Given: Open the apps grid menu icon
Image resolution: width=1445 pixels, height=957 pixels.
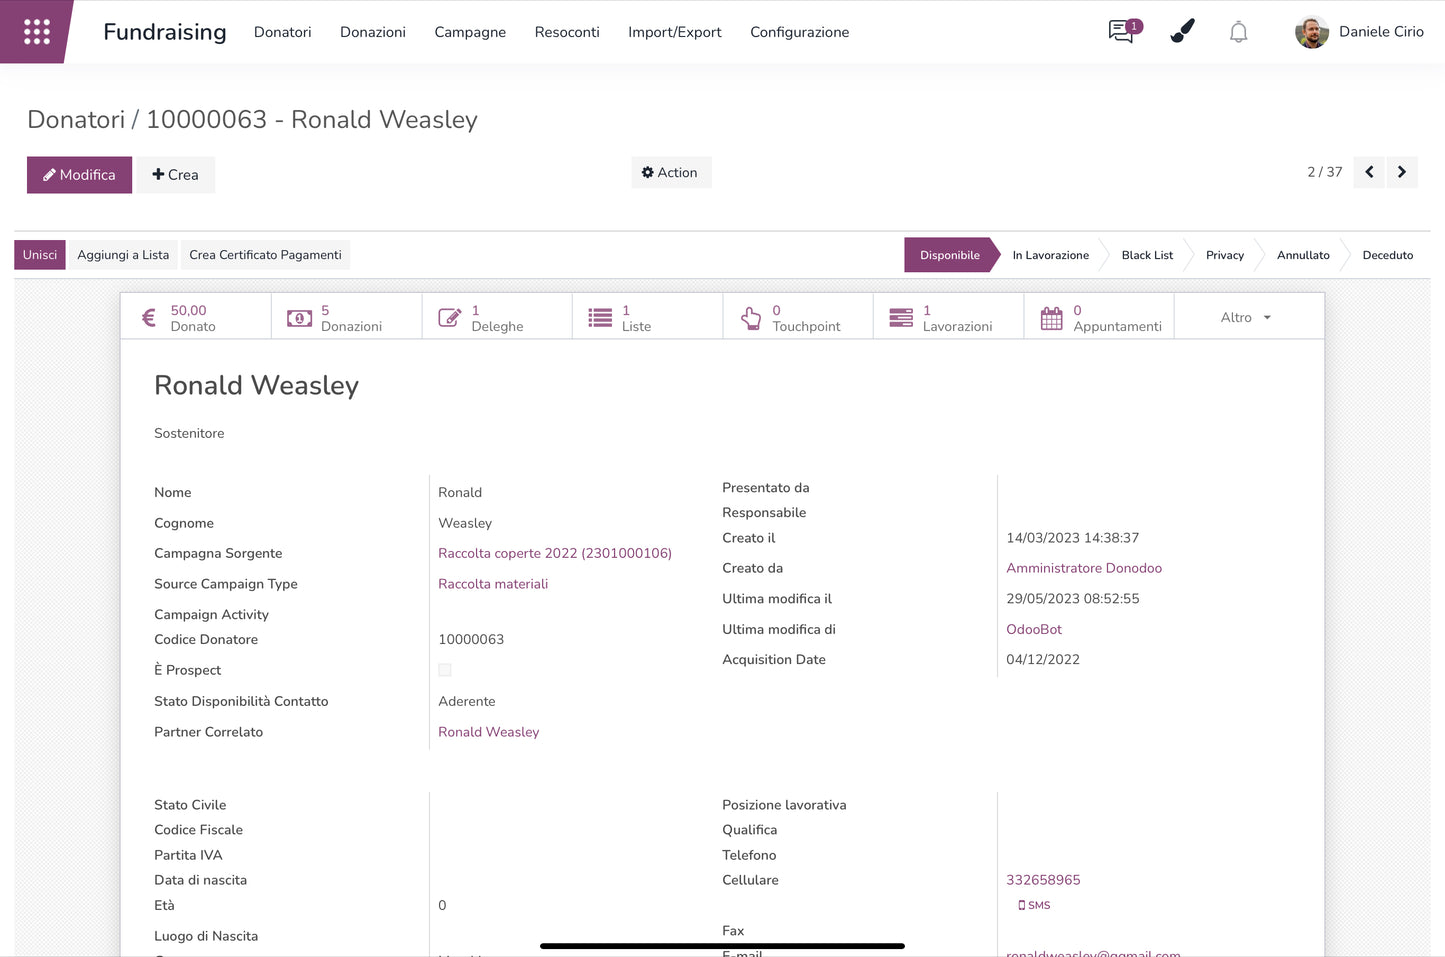Looking at the screenshot, I should (37, 32).
